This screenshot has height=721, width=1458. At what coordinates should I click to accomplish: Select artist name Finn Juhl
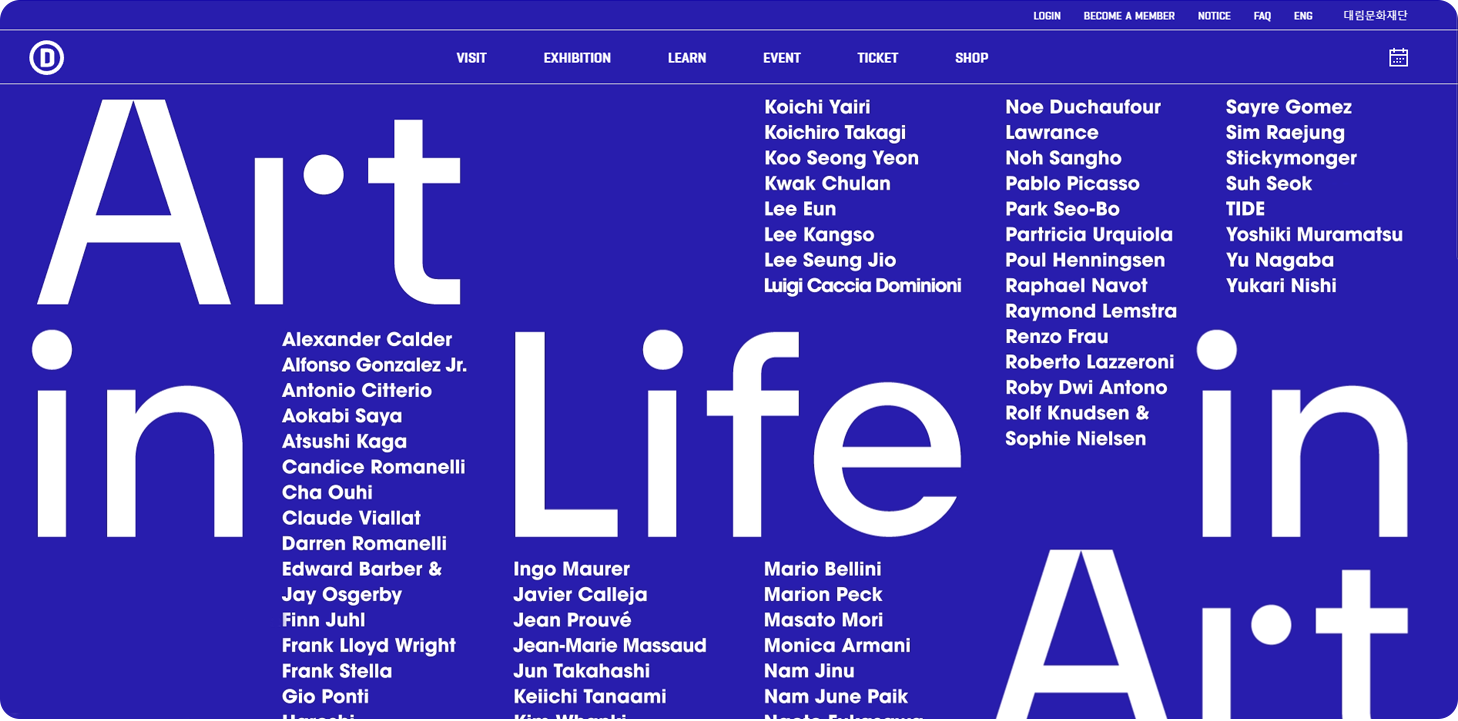[323, 620]
